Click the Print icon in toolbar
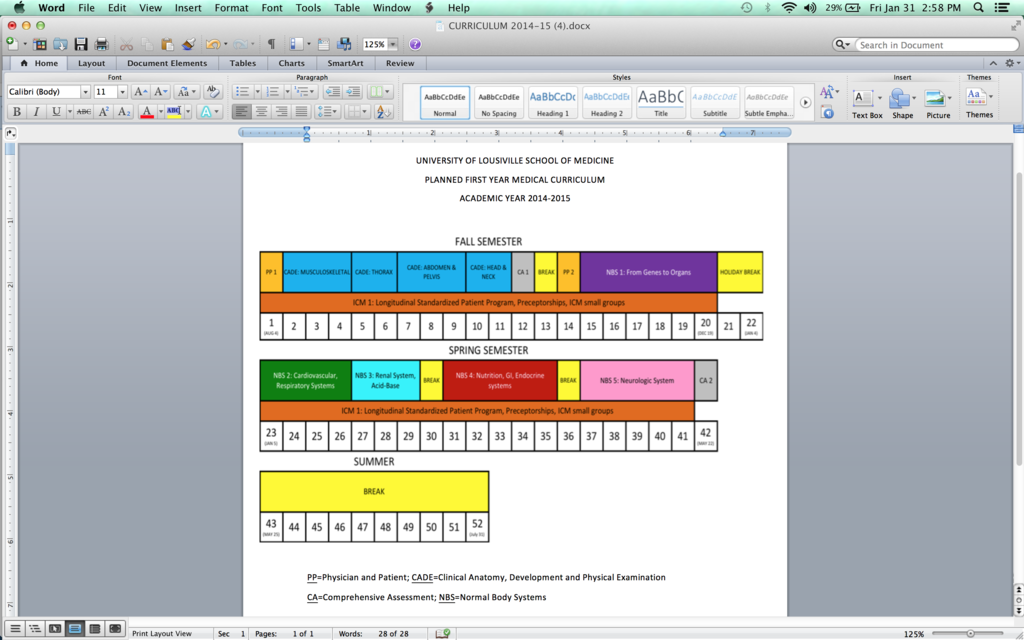The height and width of the screenshot is (640, 1024). pos(101,45)
